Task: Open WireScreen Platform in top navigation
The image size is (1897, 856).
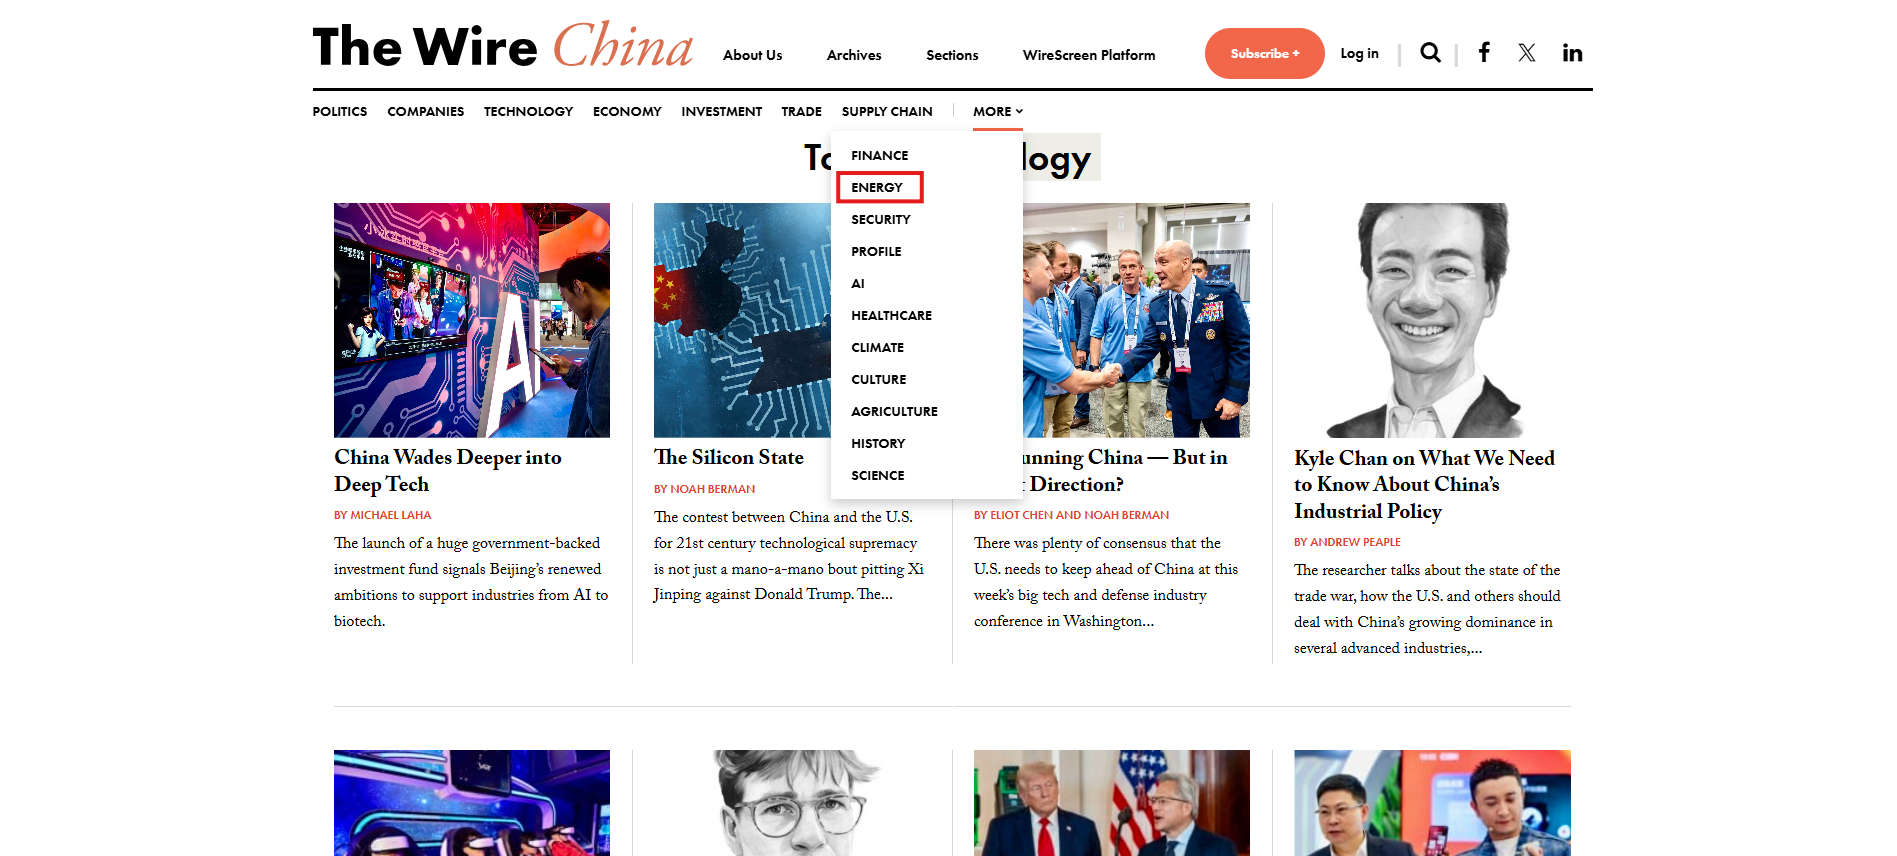Action: [x=1089, y=55]
